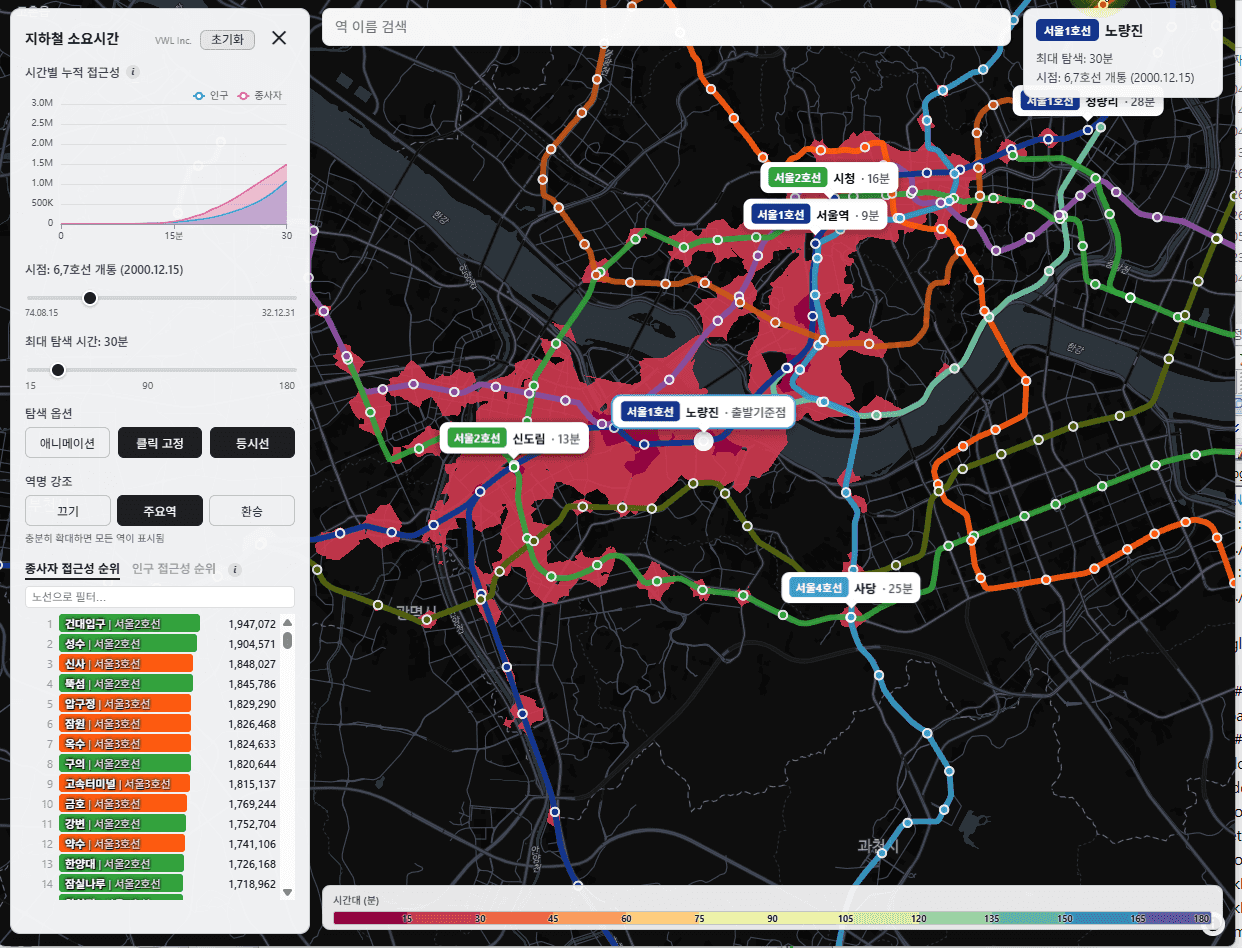Click the 15 tick on 시간대 color legend

tap(406, 918)
